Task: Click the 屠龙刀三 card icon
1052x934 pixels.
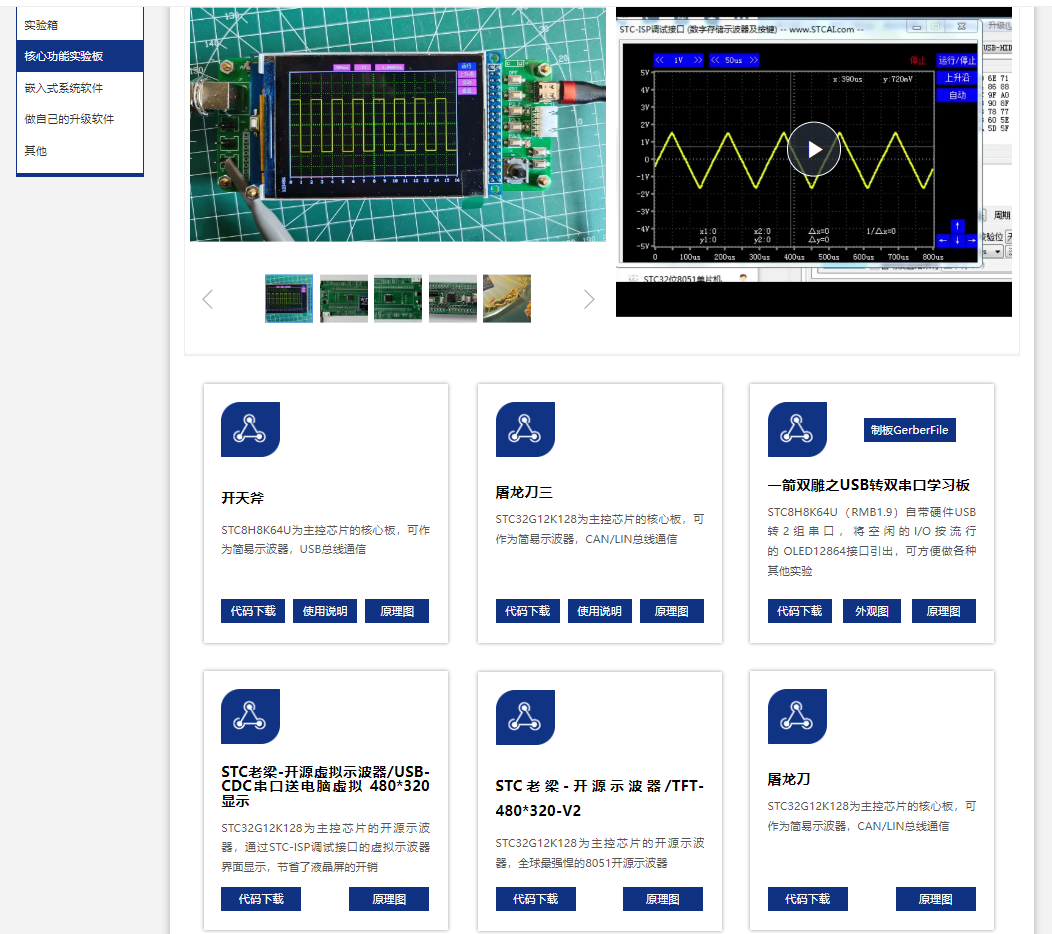Action: 525,429
